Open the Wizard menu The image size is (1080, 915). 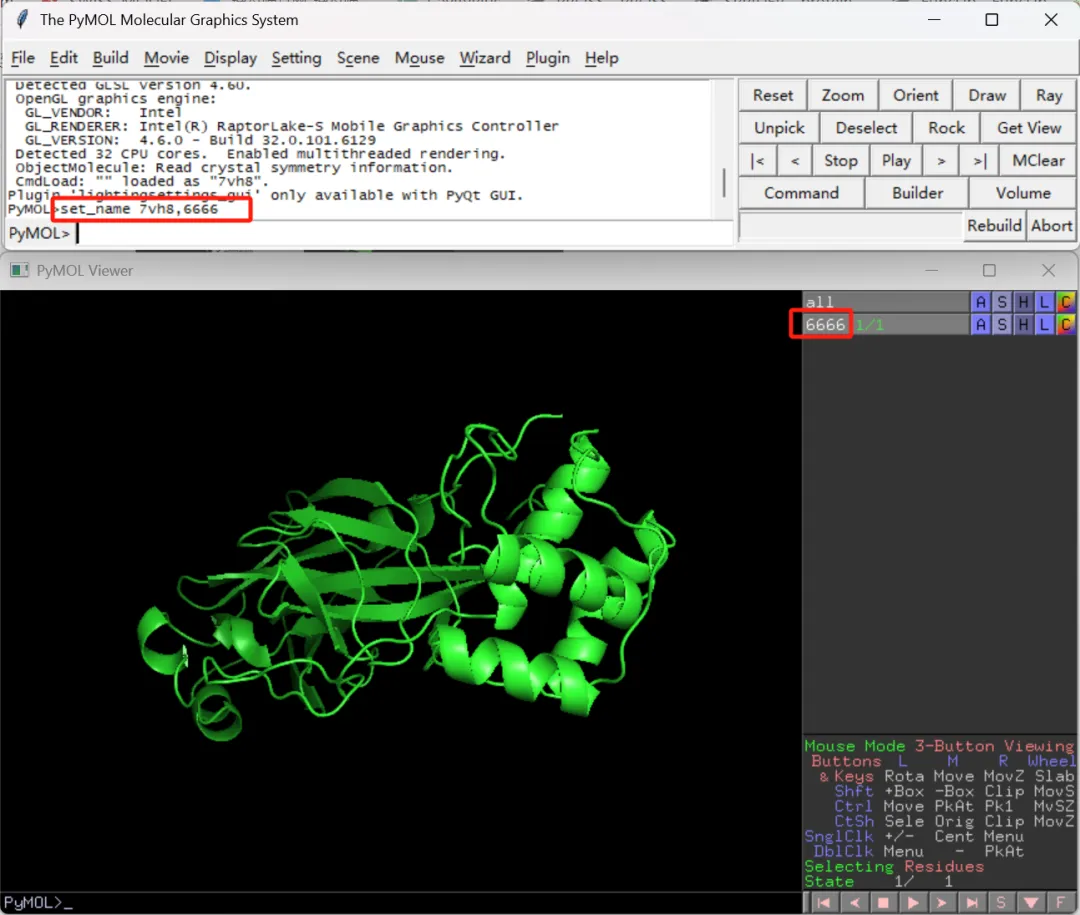(x=485, y=58)
